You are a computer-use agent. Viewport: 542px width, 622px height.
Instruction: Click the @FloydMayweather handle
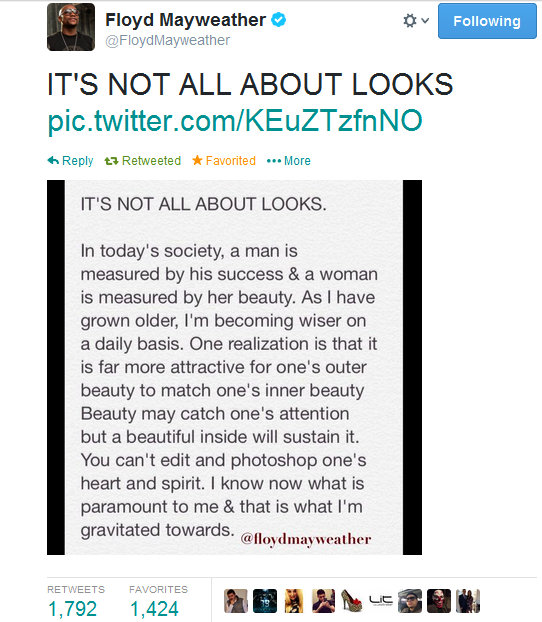(167, 40)
